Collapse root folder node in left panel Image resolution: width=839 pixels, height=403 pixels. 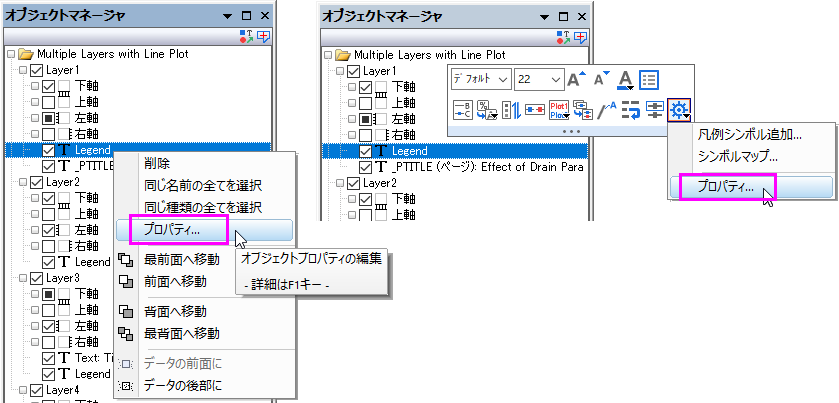pos(11,54)
